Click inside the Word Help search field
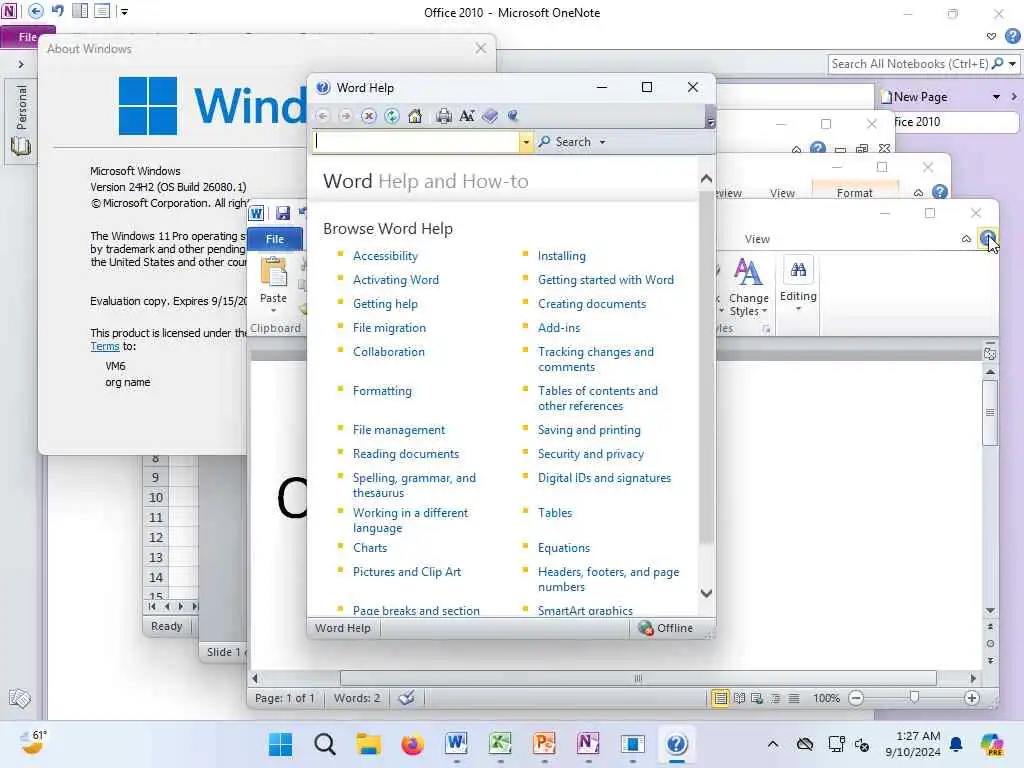This screenshot has height=768, width=1024. click(416, 142)
